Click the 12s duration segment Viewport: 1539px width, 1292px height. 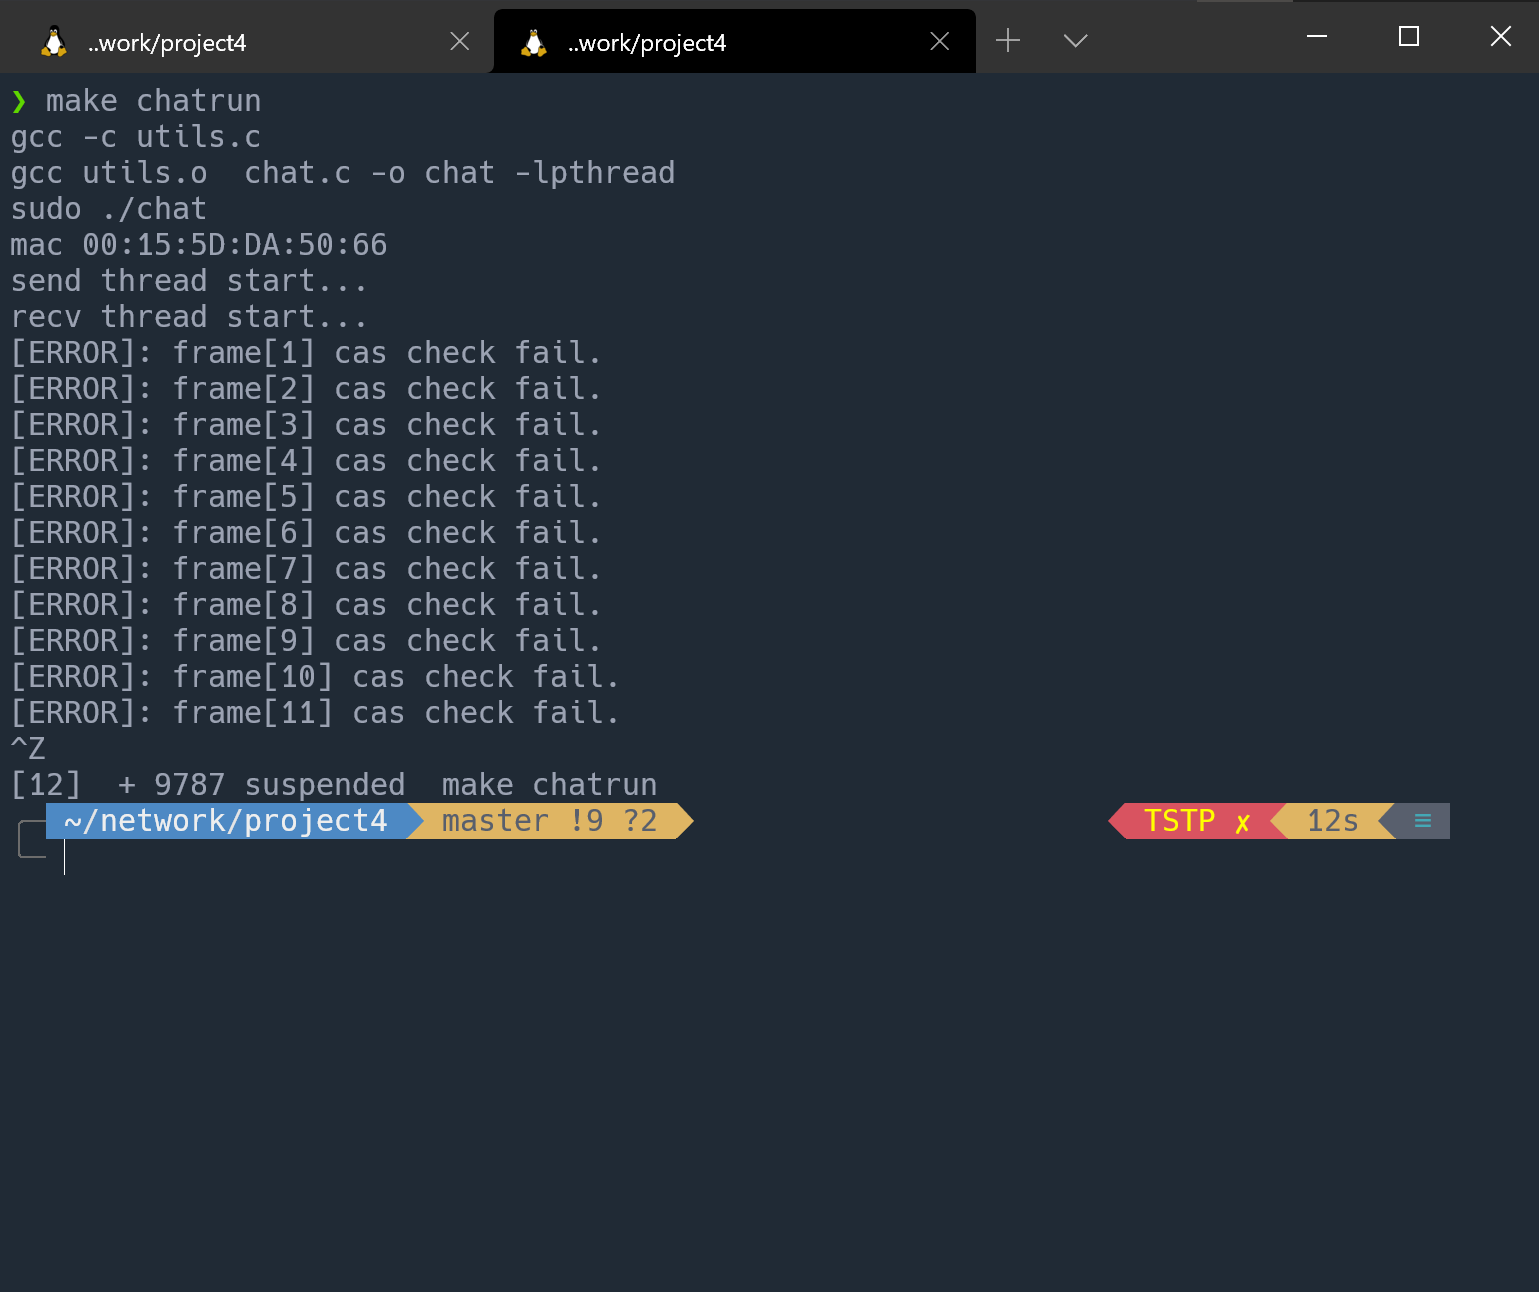click(1333, 821)
